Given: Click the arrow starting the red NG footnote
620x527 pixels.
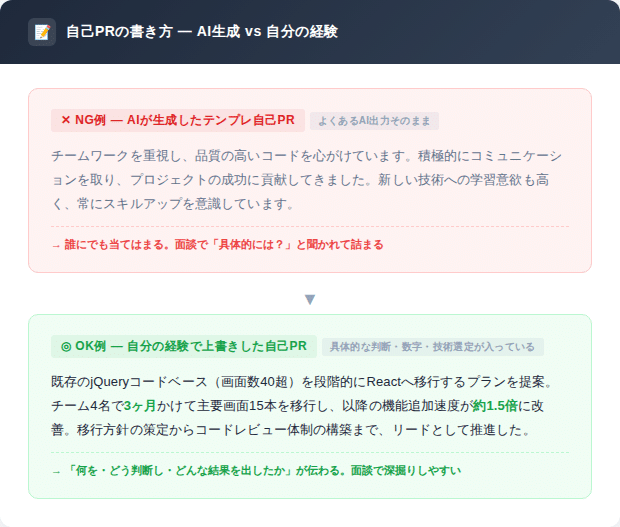Looking at the screenshot, I should click(x=56, y=244).
